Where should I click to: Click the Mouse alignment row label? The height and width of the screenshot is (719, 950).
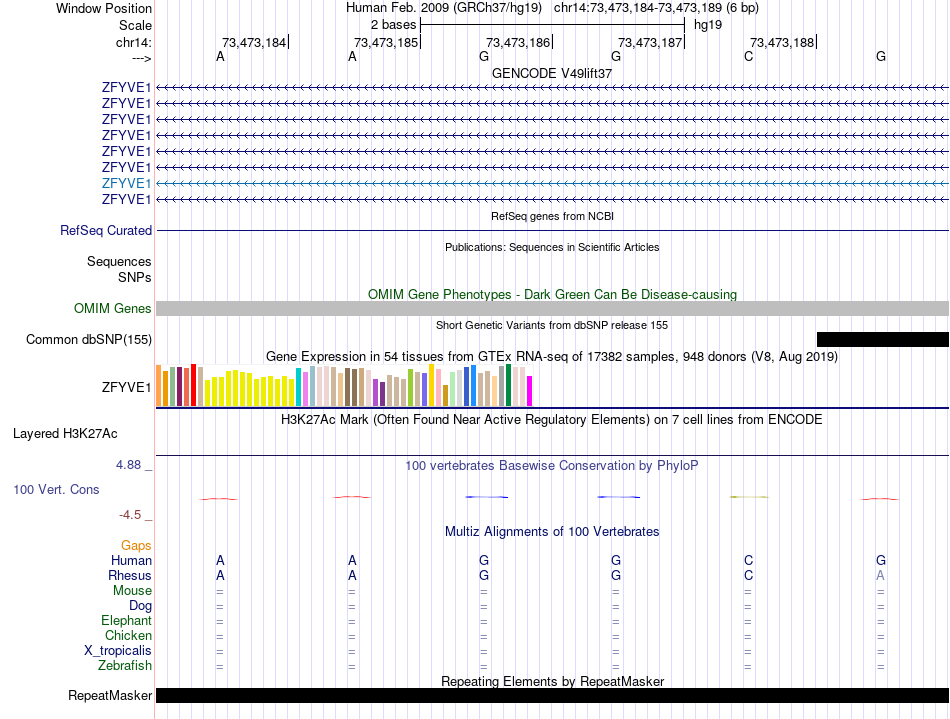point(132,591)
